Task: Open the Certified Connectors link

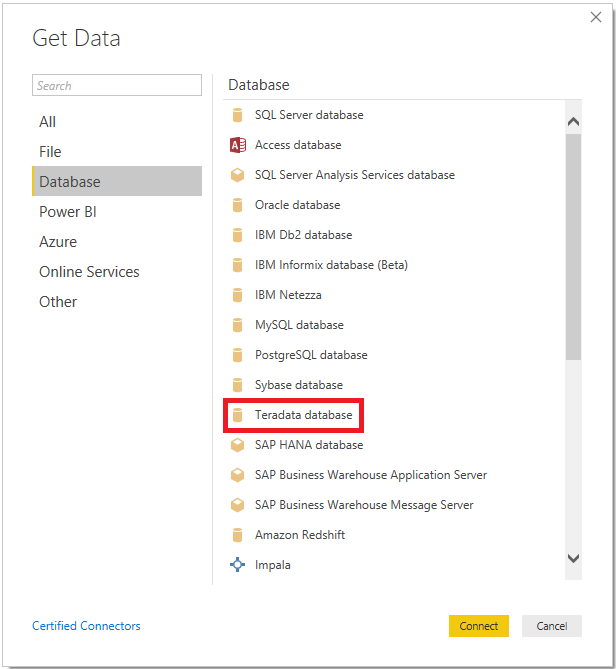Action: (86, 626)
